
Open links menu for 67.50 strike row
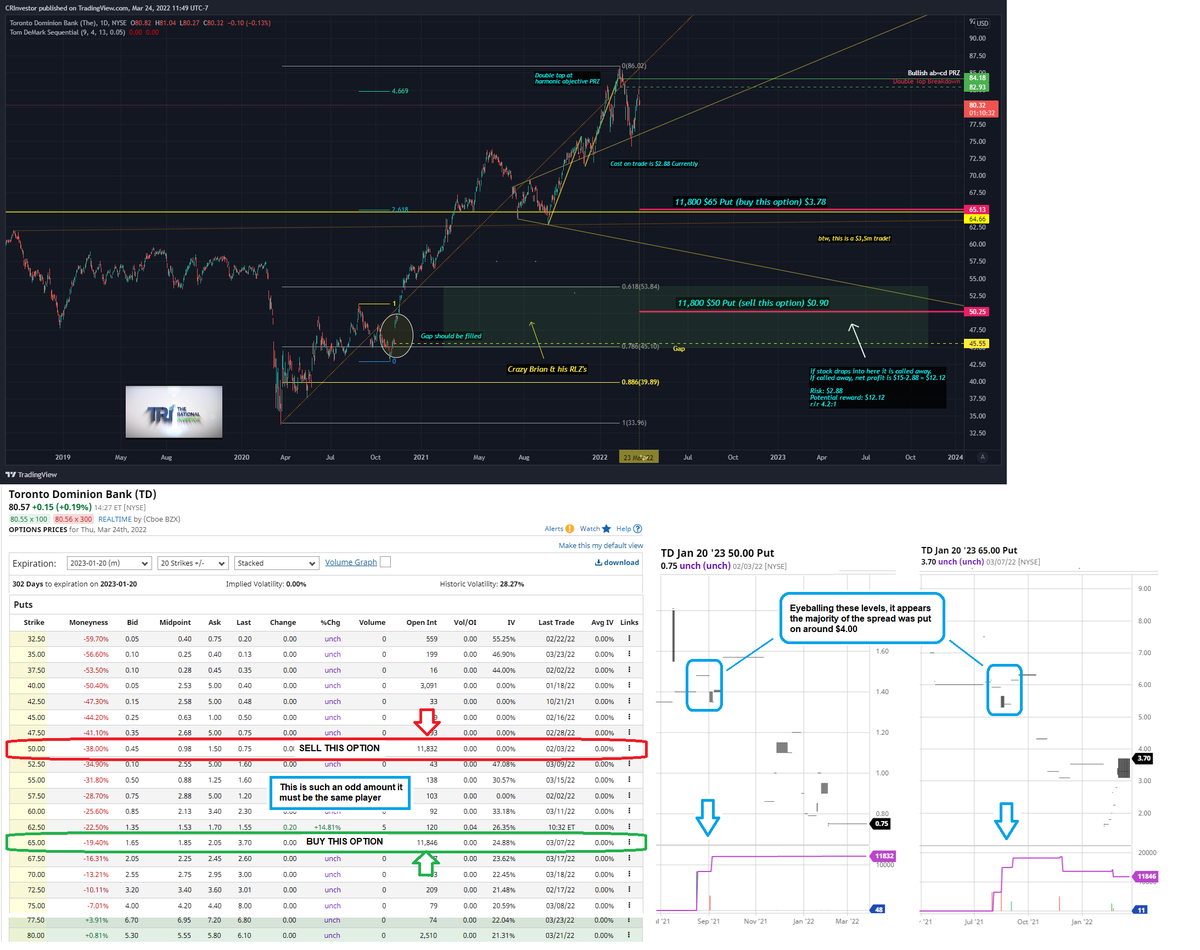[x=629, y=858]
